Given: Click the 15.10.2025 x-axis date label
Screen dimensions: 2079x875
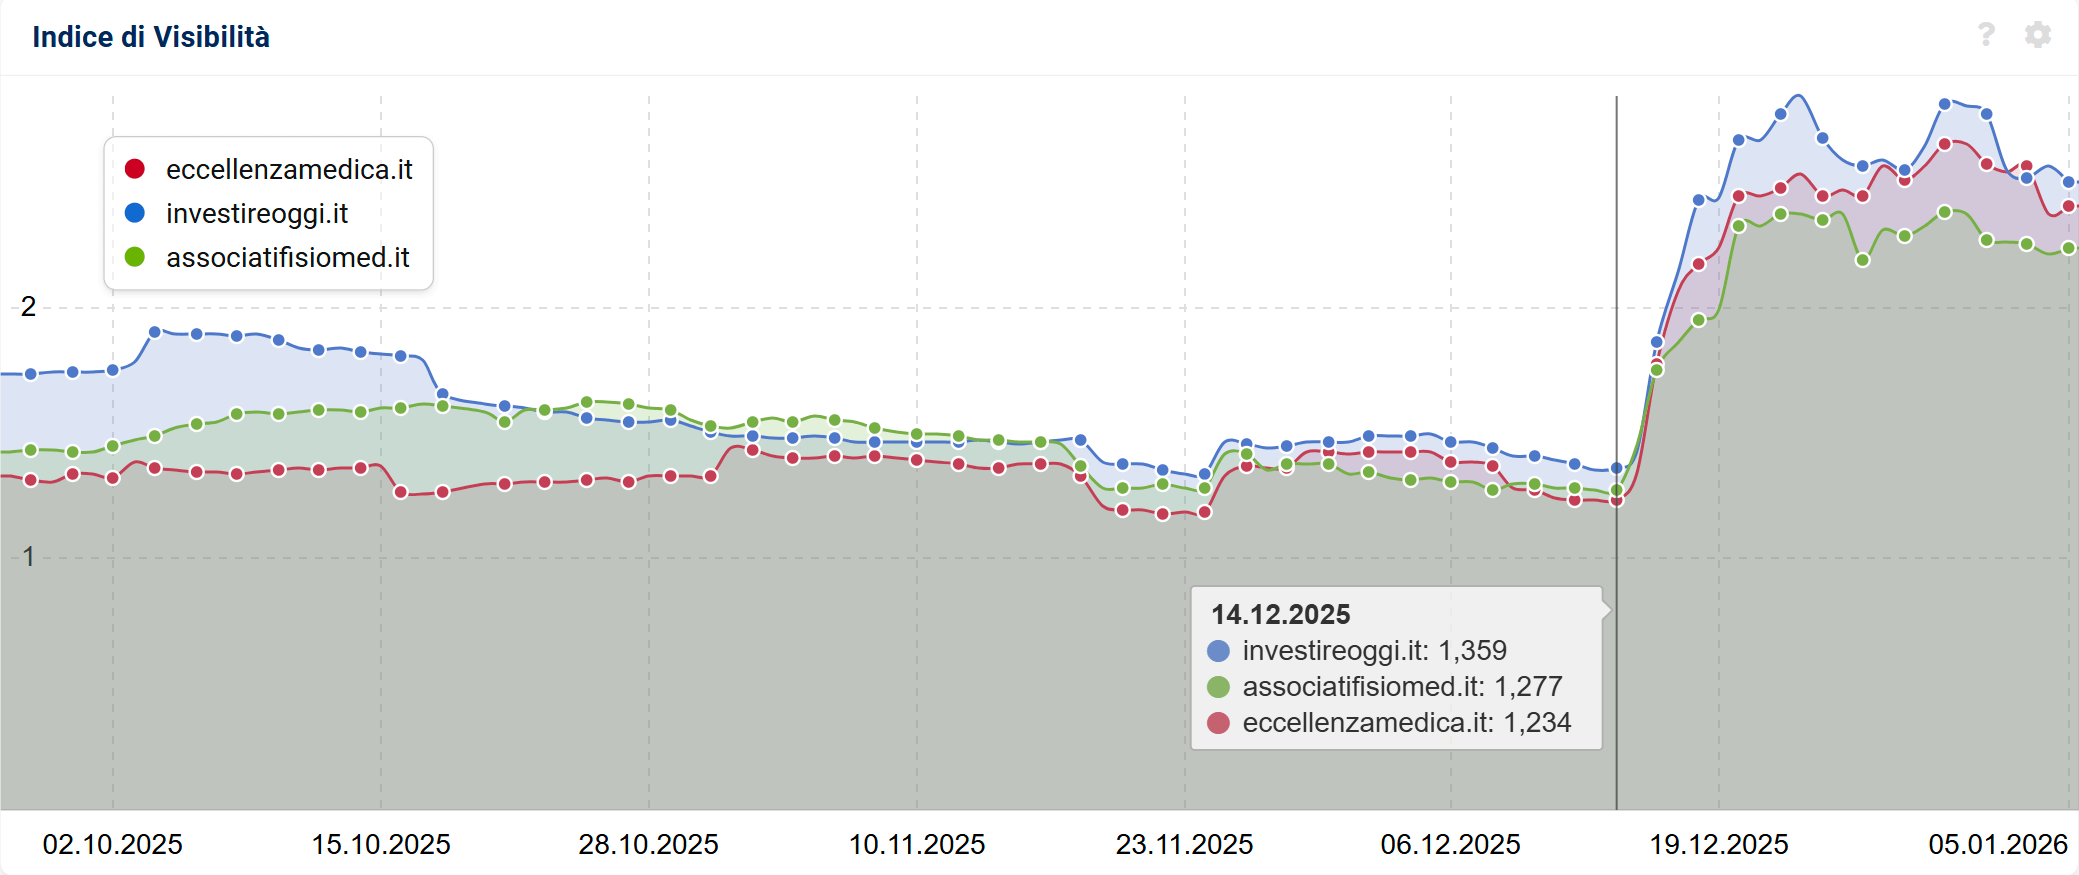Looking at the screenshot, I should (x=381, y=844).
